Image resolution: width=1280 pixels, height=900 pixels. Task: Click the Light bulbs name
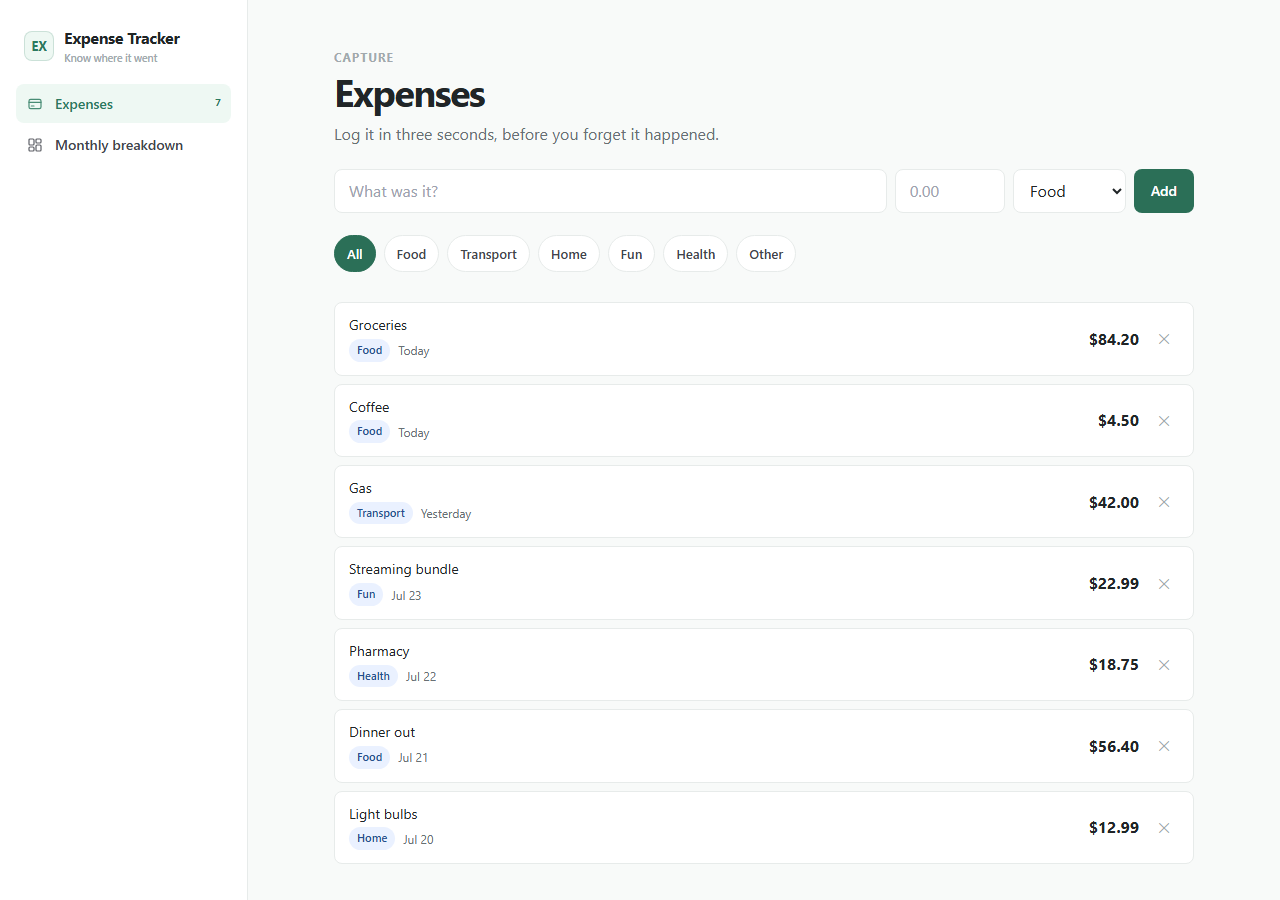(x=383, y=814)
